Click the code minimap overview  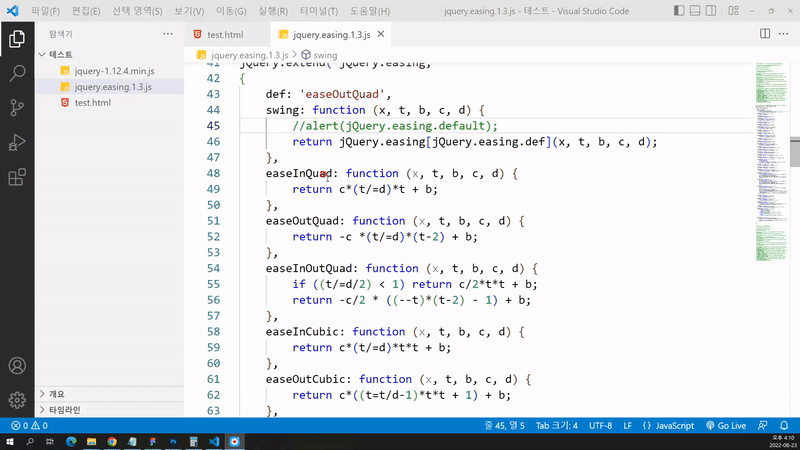771,162
